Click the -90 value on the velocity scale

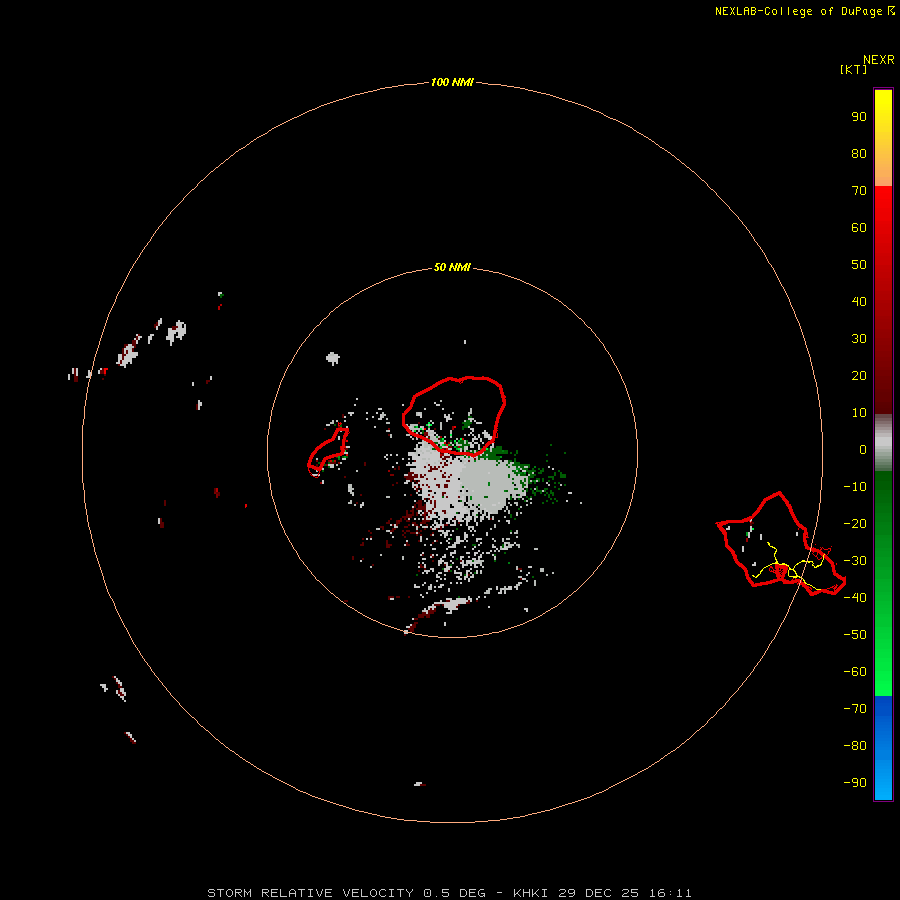(x=855, y=783)
